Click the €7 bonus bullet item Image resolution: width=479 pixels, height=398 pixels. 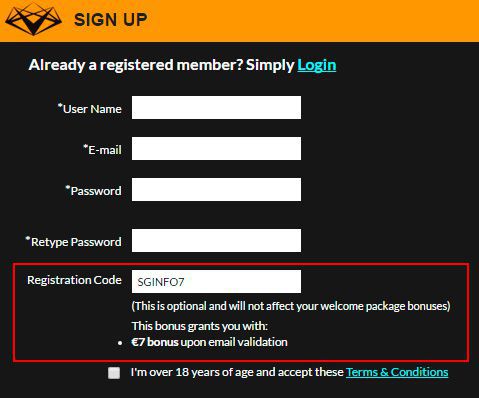click(x=209, y=342)
